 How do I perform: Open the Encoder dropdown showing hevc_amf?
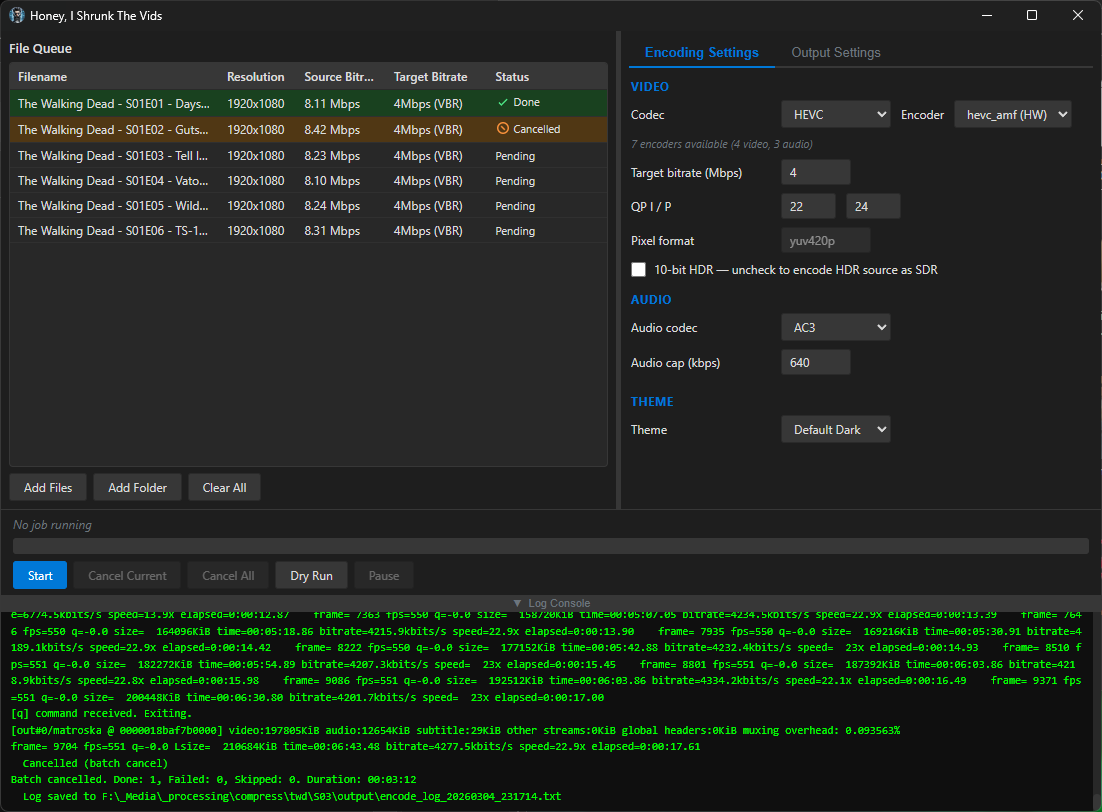pyautogui.click(x=1012, y=115)
